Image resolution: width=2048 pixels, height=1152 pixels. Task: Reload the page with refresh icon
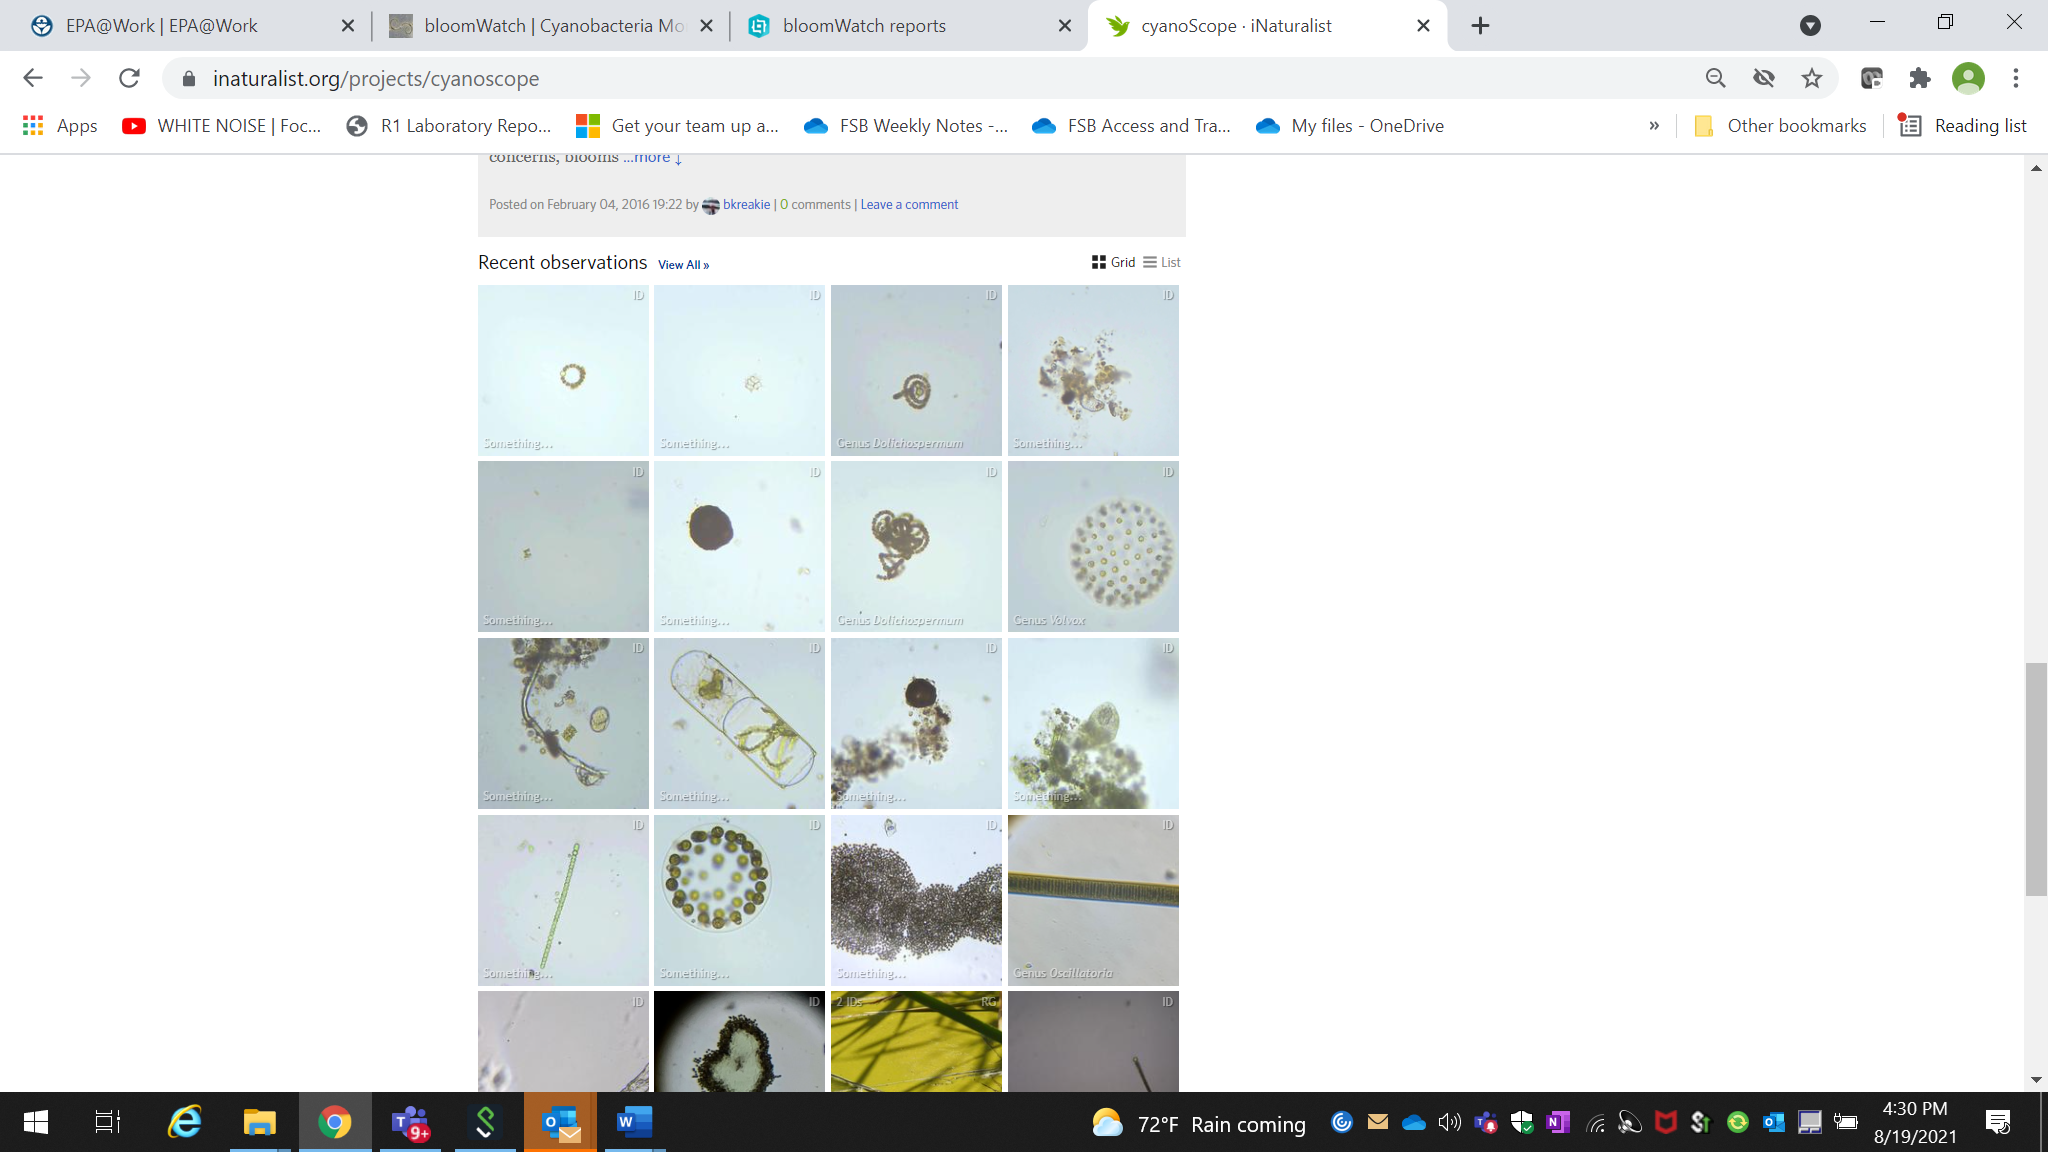point(129,78)
